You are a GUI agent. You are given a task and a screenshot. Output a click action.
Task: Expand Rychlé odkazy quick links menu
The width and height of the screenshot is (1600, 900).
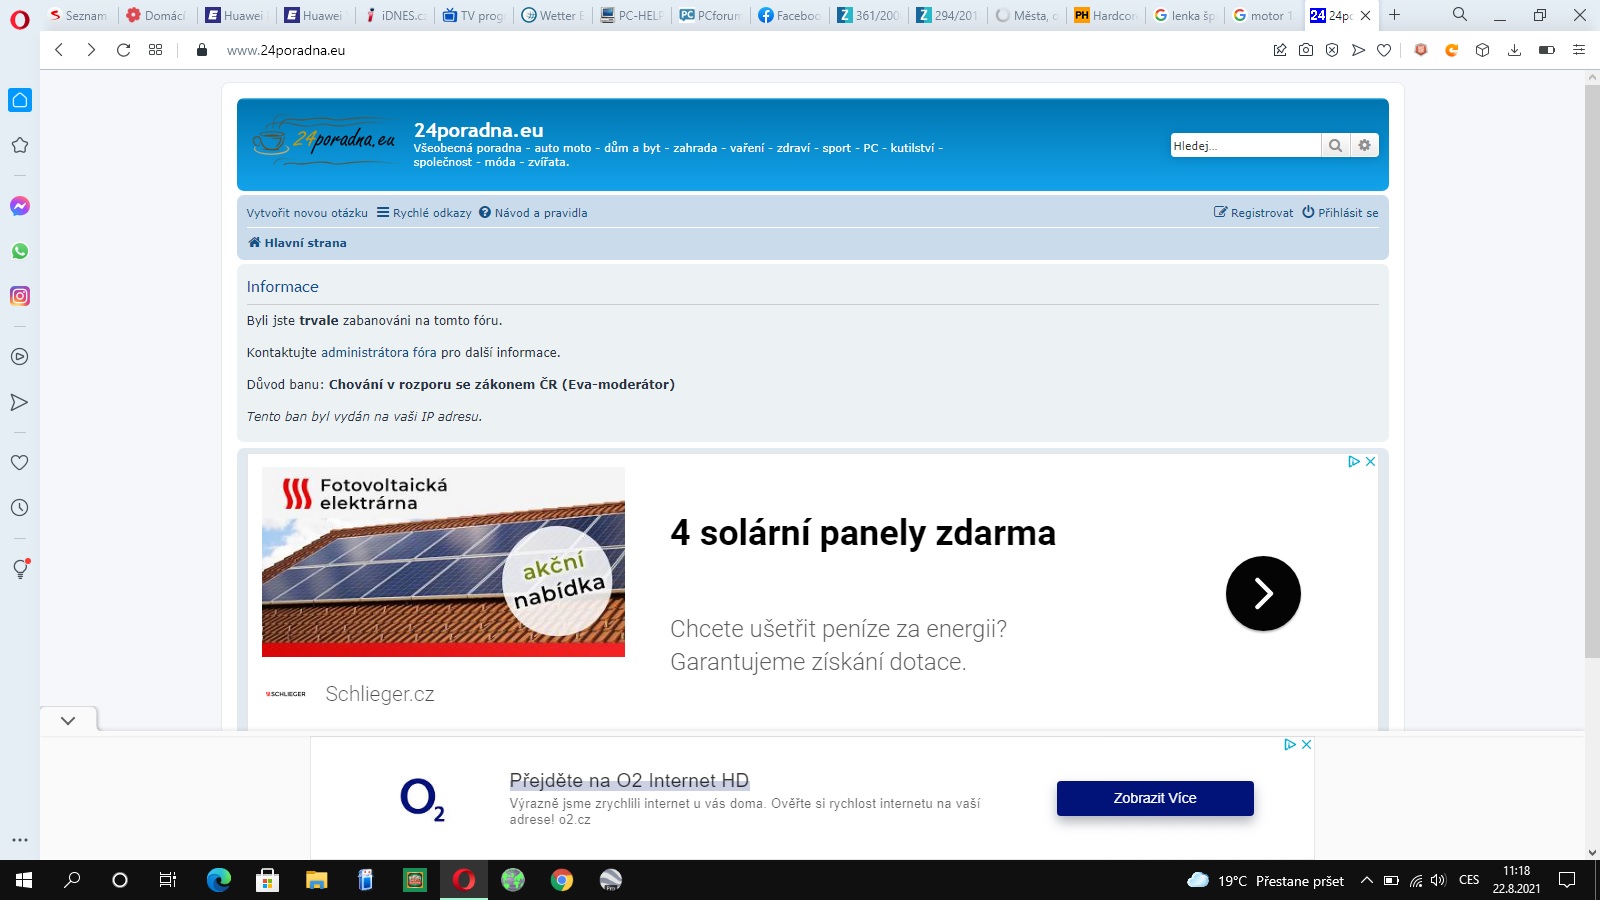click(x=424, y=213)
